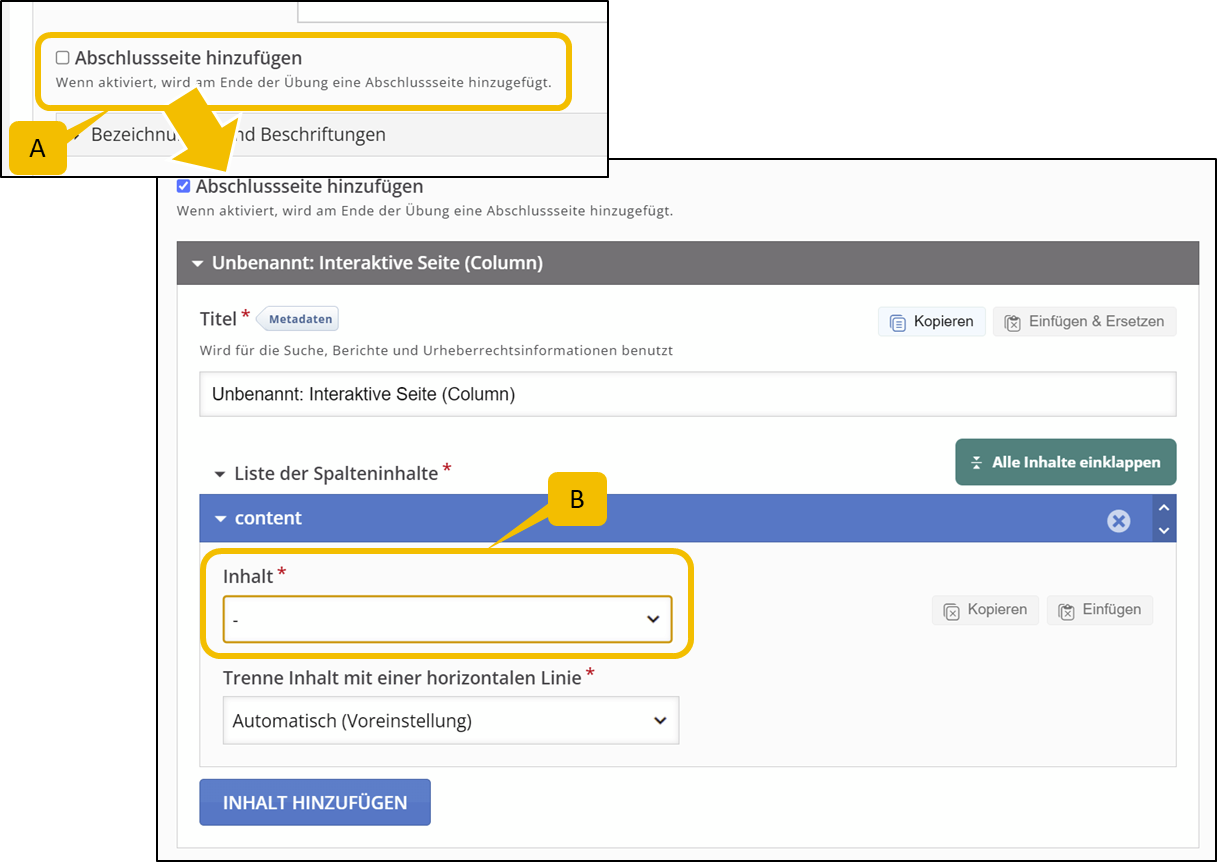Move content item up with the arrow
The width and height of the screenshot is (1217, 862).
click(1163, 508)
